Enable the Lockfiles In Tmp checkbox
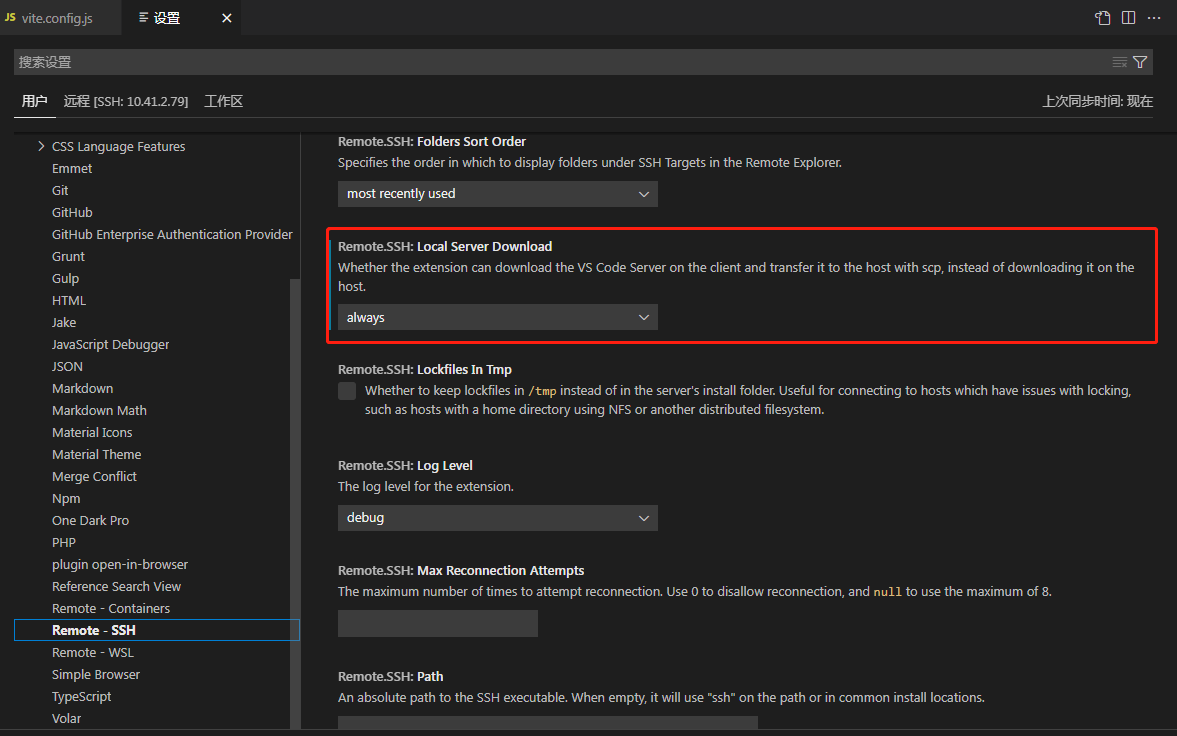The height and width of the screenshot is (736, 1177). [346, 390]
